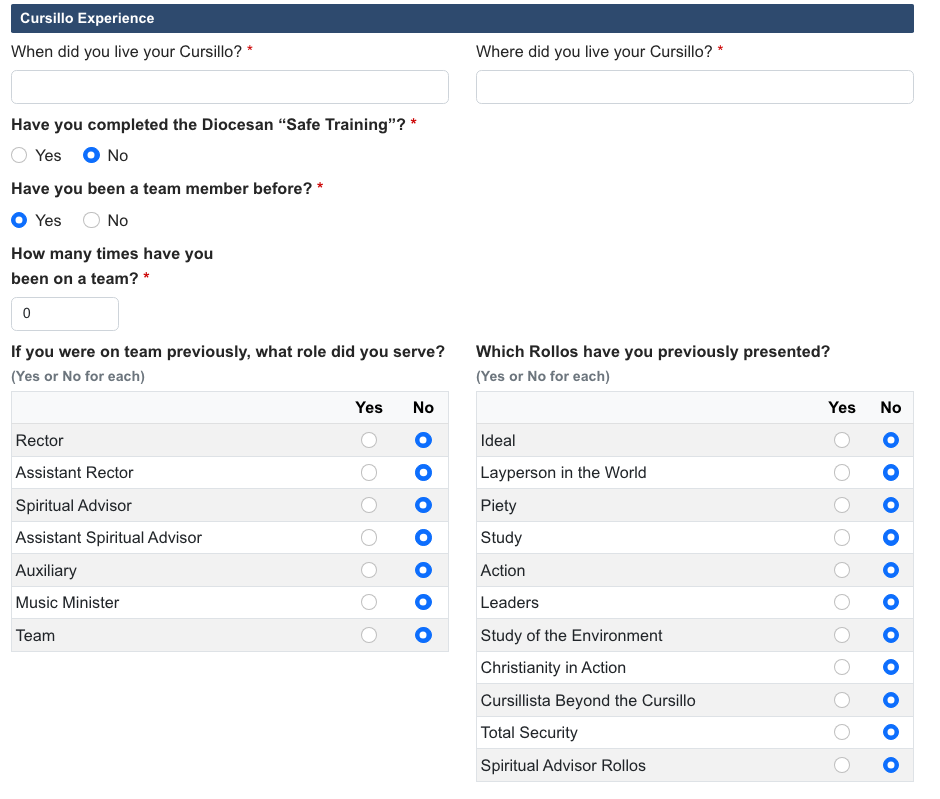Viewport: 940px width, 799px height.
Task: Mark Yes for Study of the Environment rollo
Action: [x=842, y=635]
